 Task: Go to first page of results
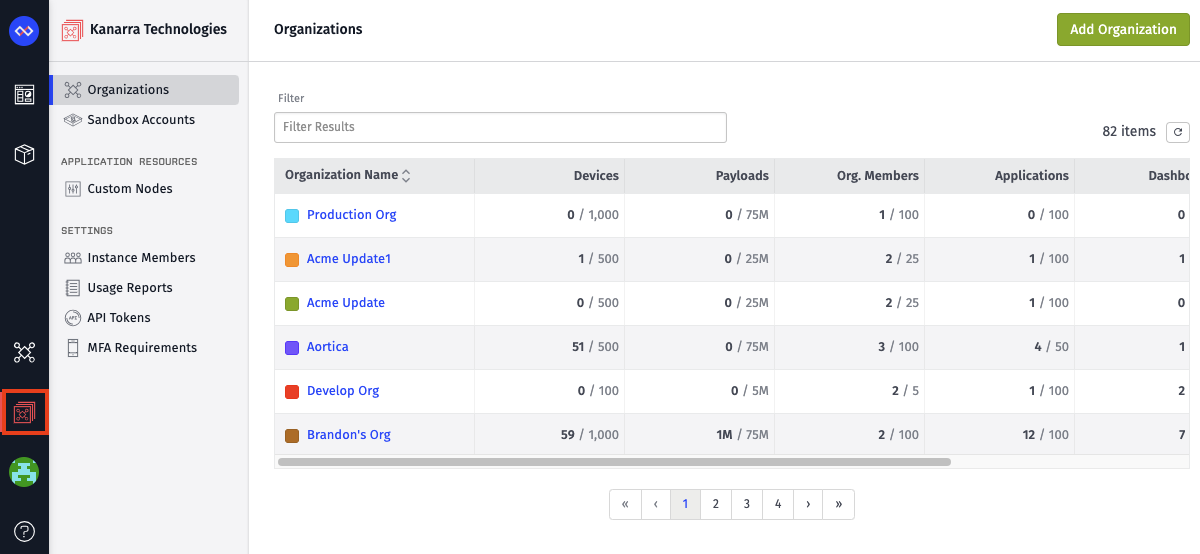pyautogui.click(x=625, y=505)
